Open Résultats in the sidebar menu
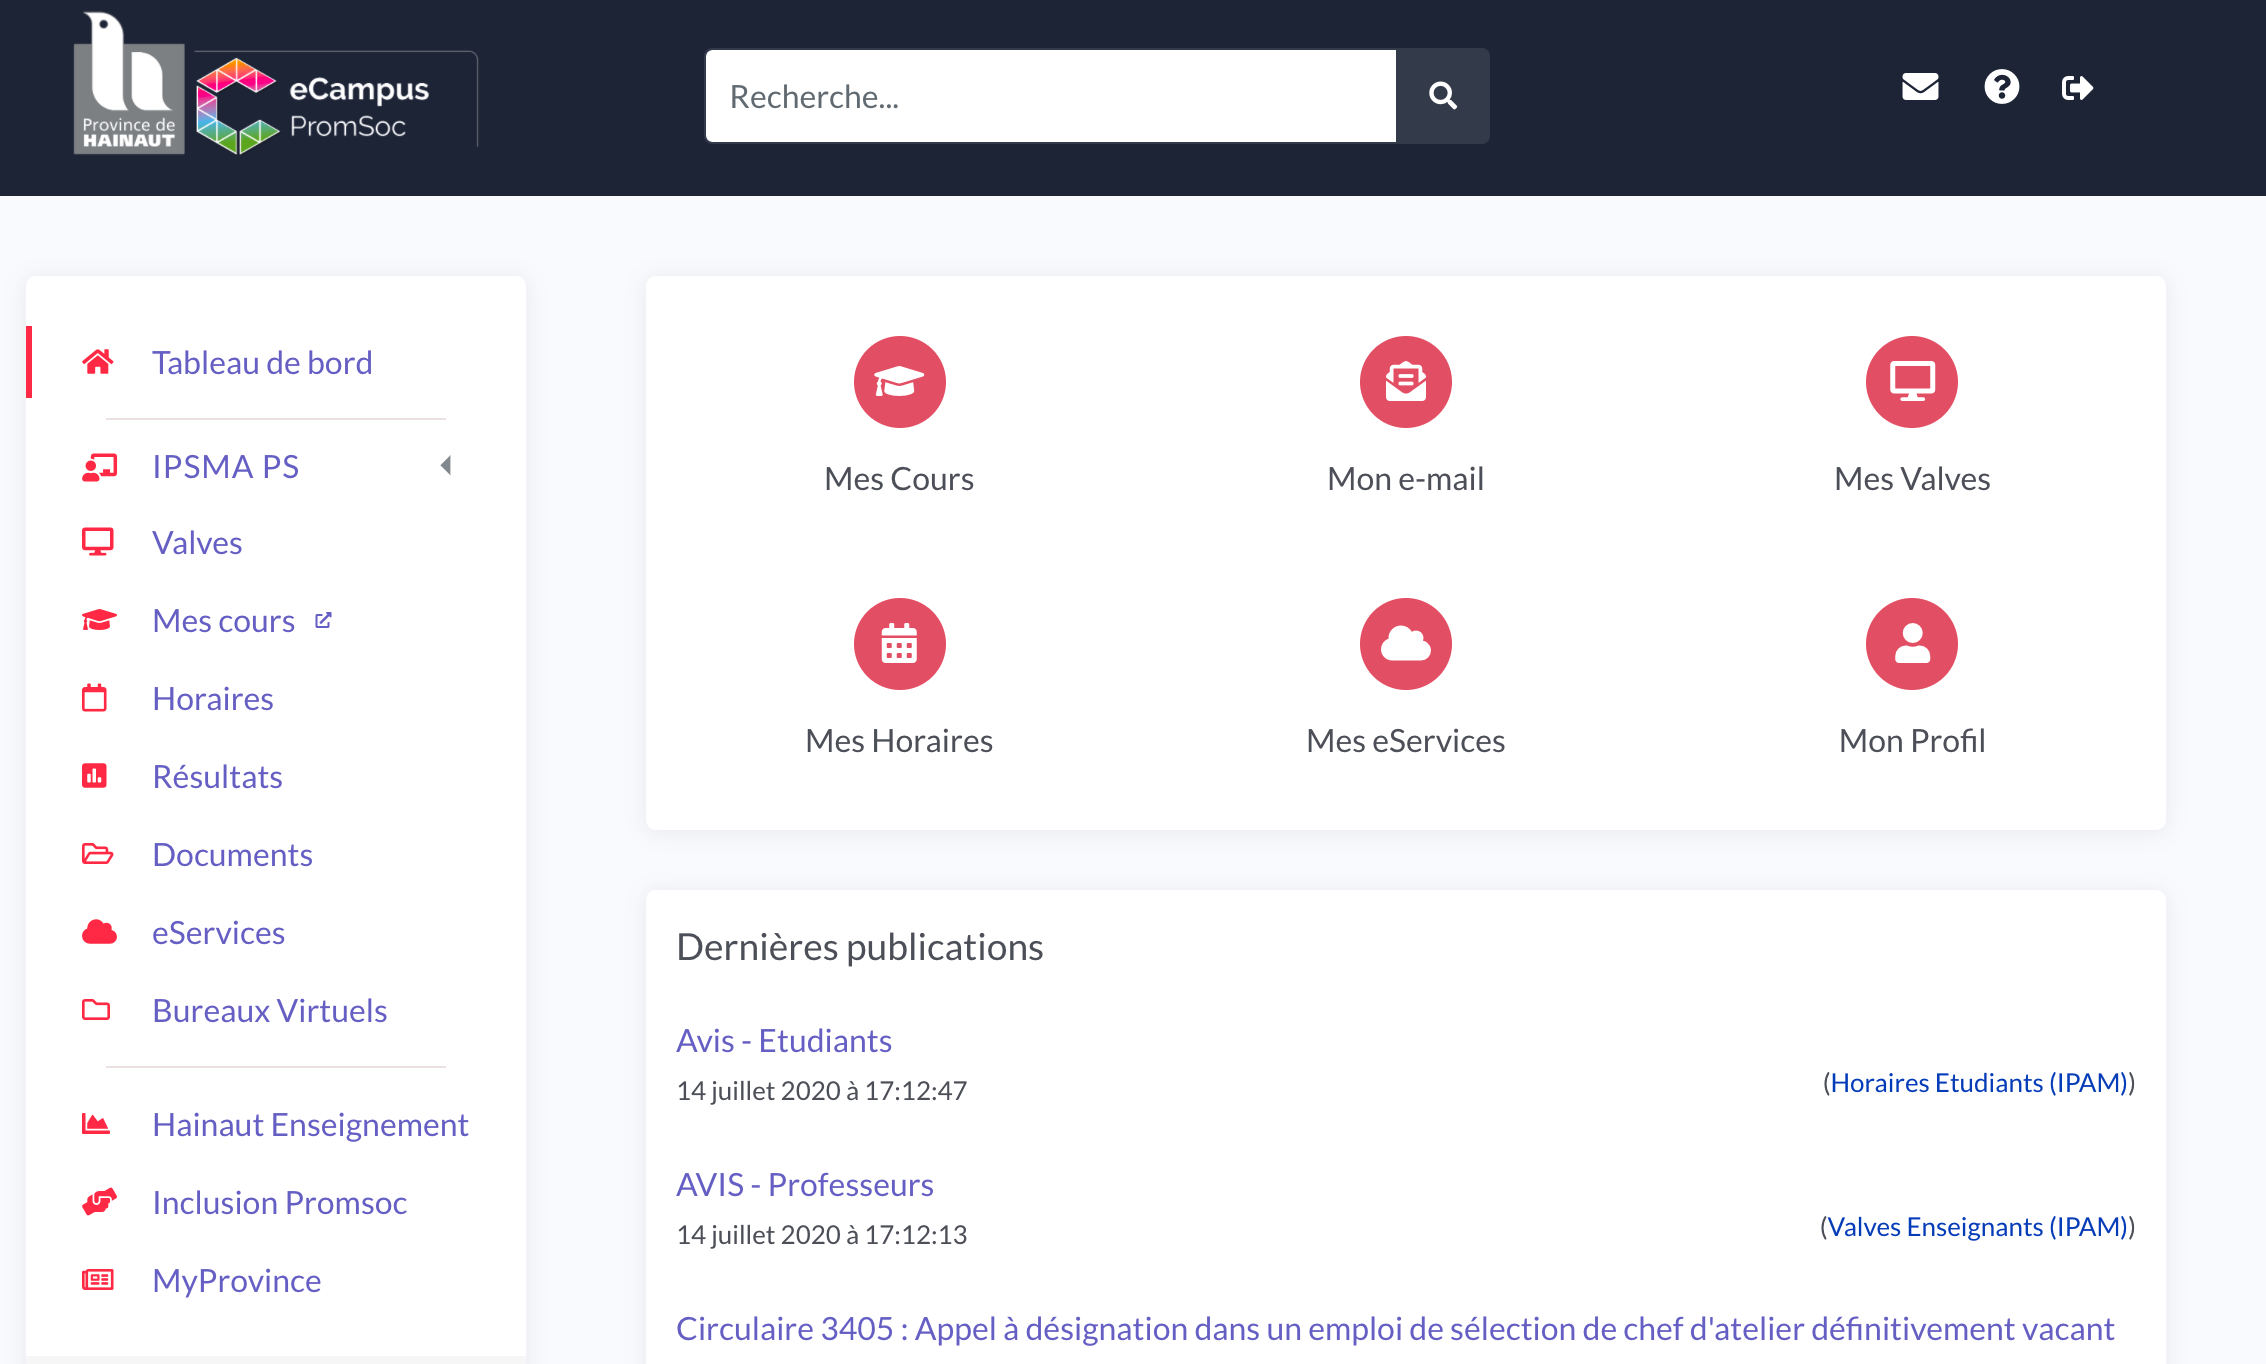Image resolution: width=2266 pixels, height=1364 pixels. click(217, 777)
